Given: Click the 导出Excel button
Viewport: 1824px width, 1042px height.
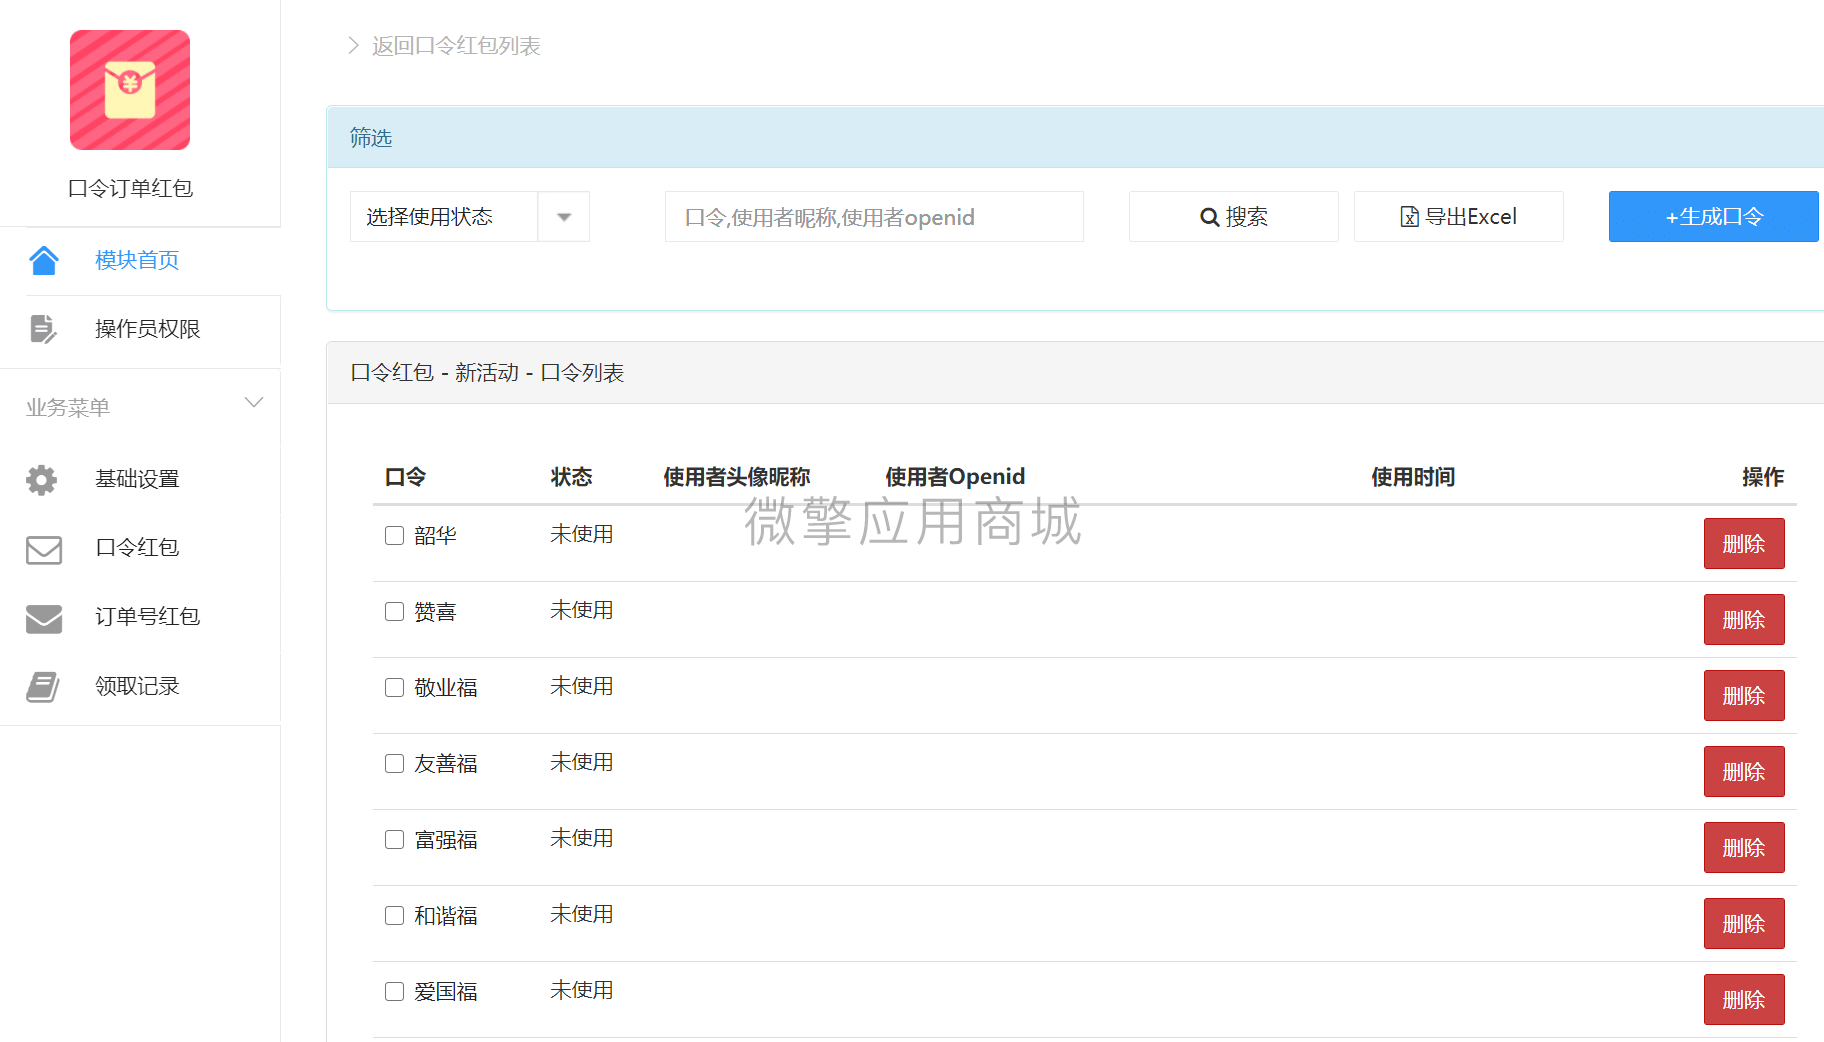Looking at the screenshot, I should (x=1459, y=217).
